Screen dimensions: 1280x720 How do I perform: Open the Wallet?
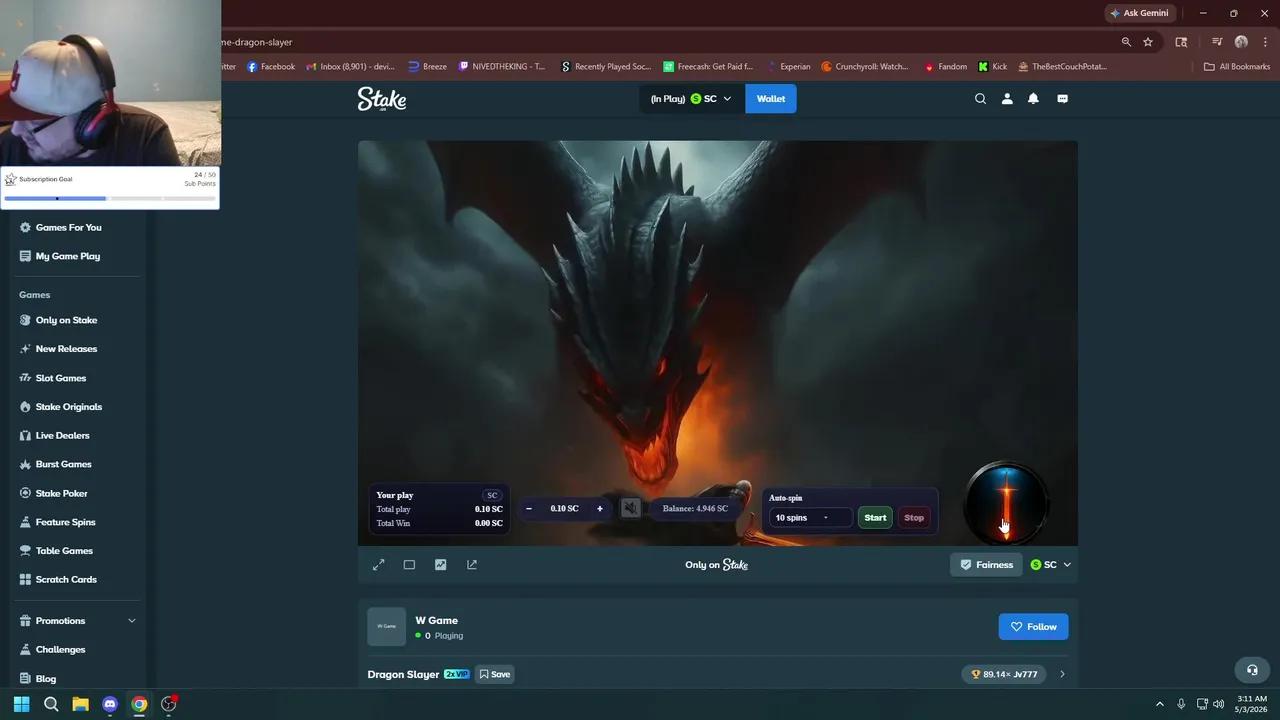(771, 99)
